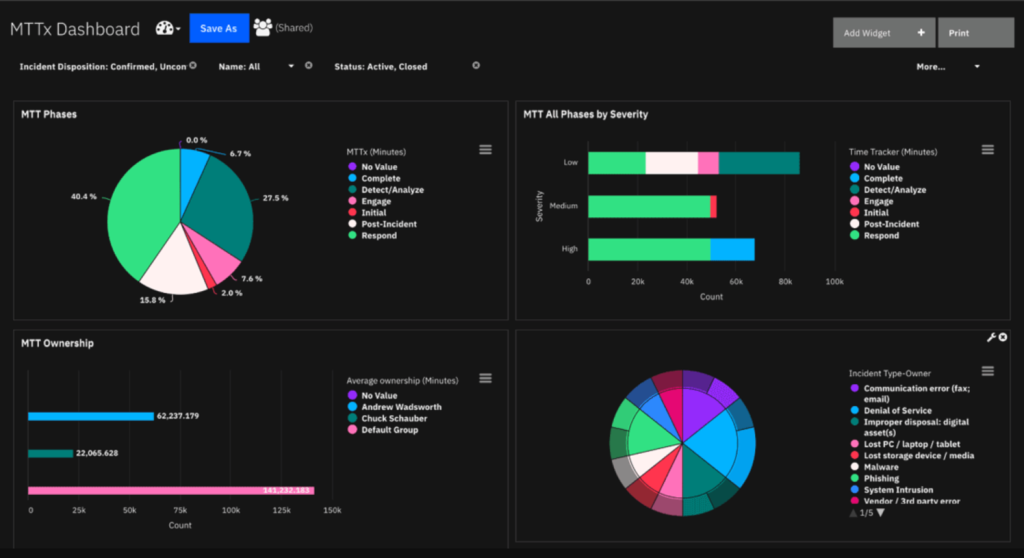Screen dimensions: 1024x558
Task: Click the wrench edit icon on the widget
Action: coord(991,338)
